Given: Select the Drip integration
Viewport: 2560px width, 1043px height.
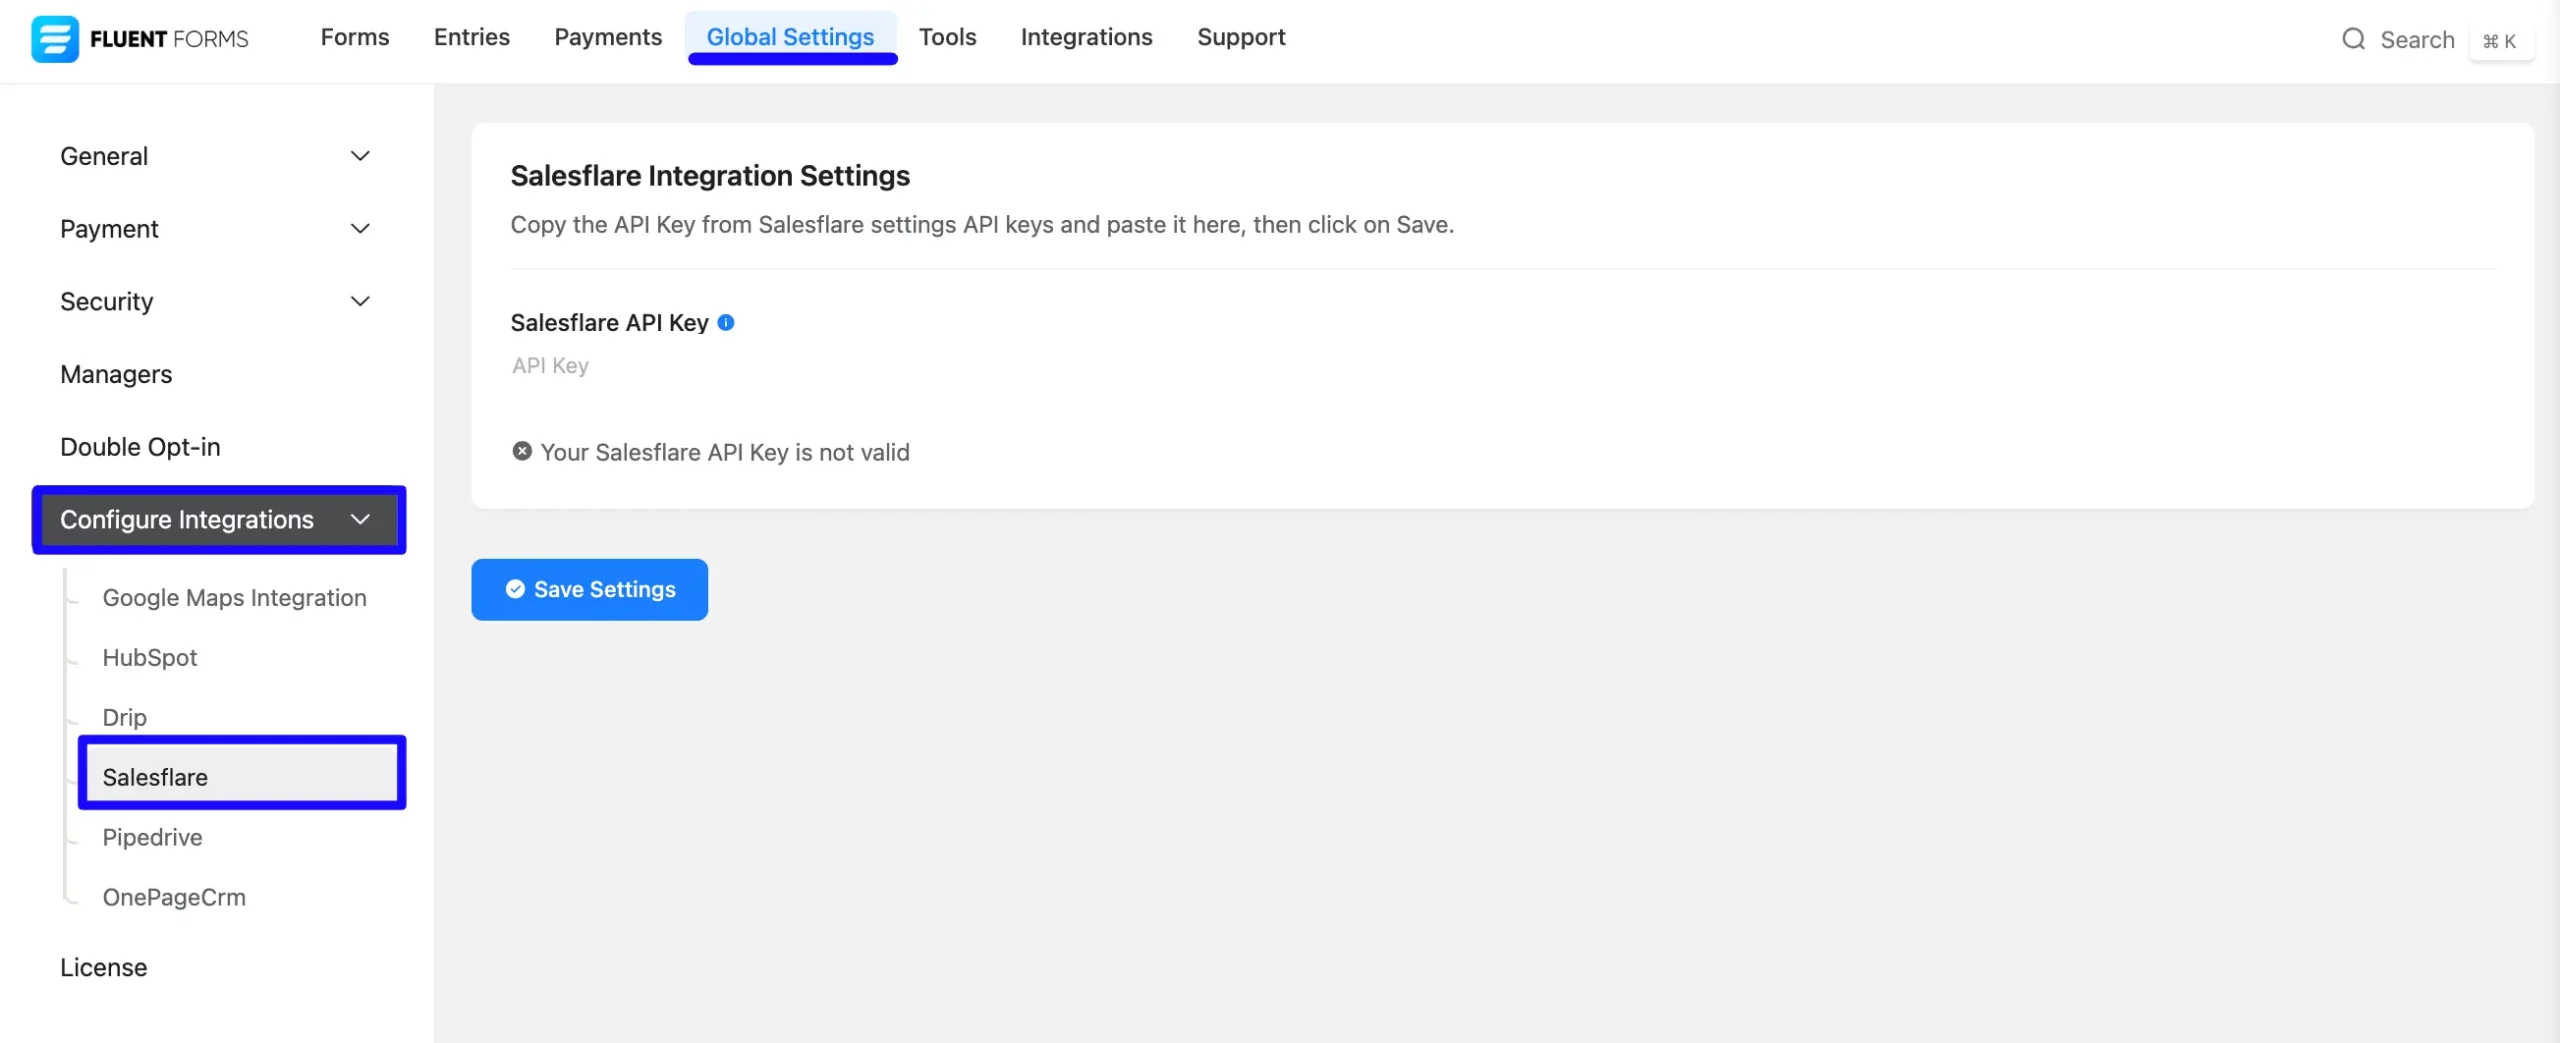Looking at the screenshot, I should [125, 717].
